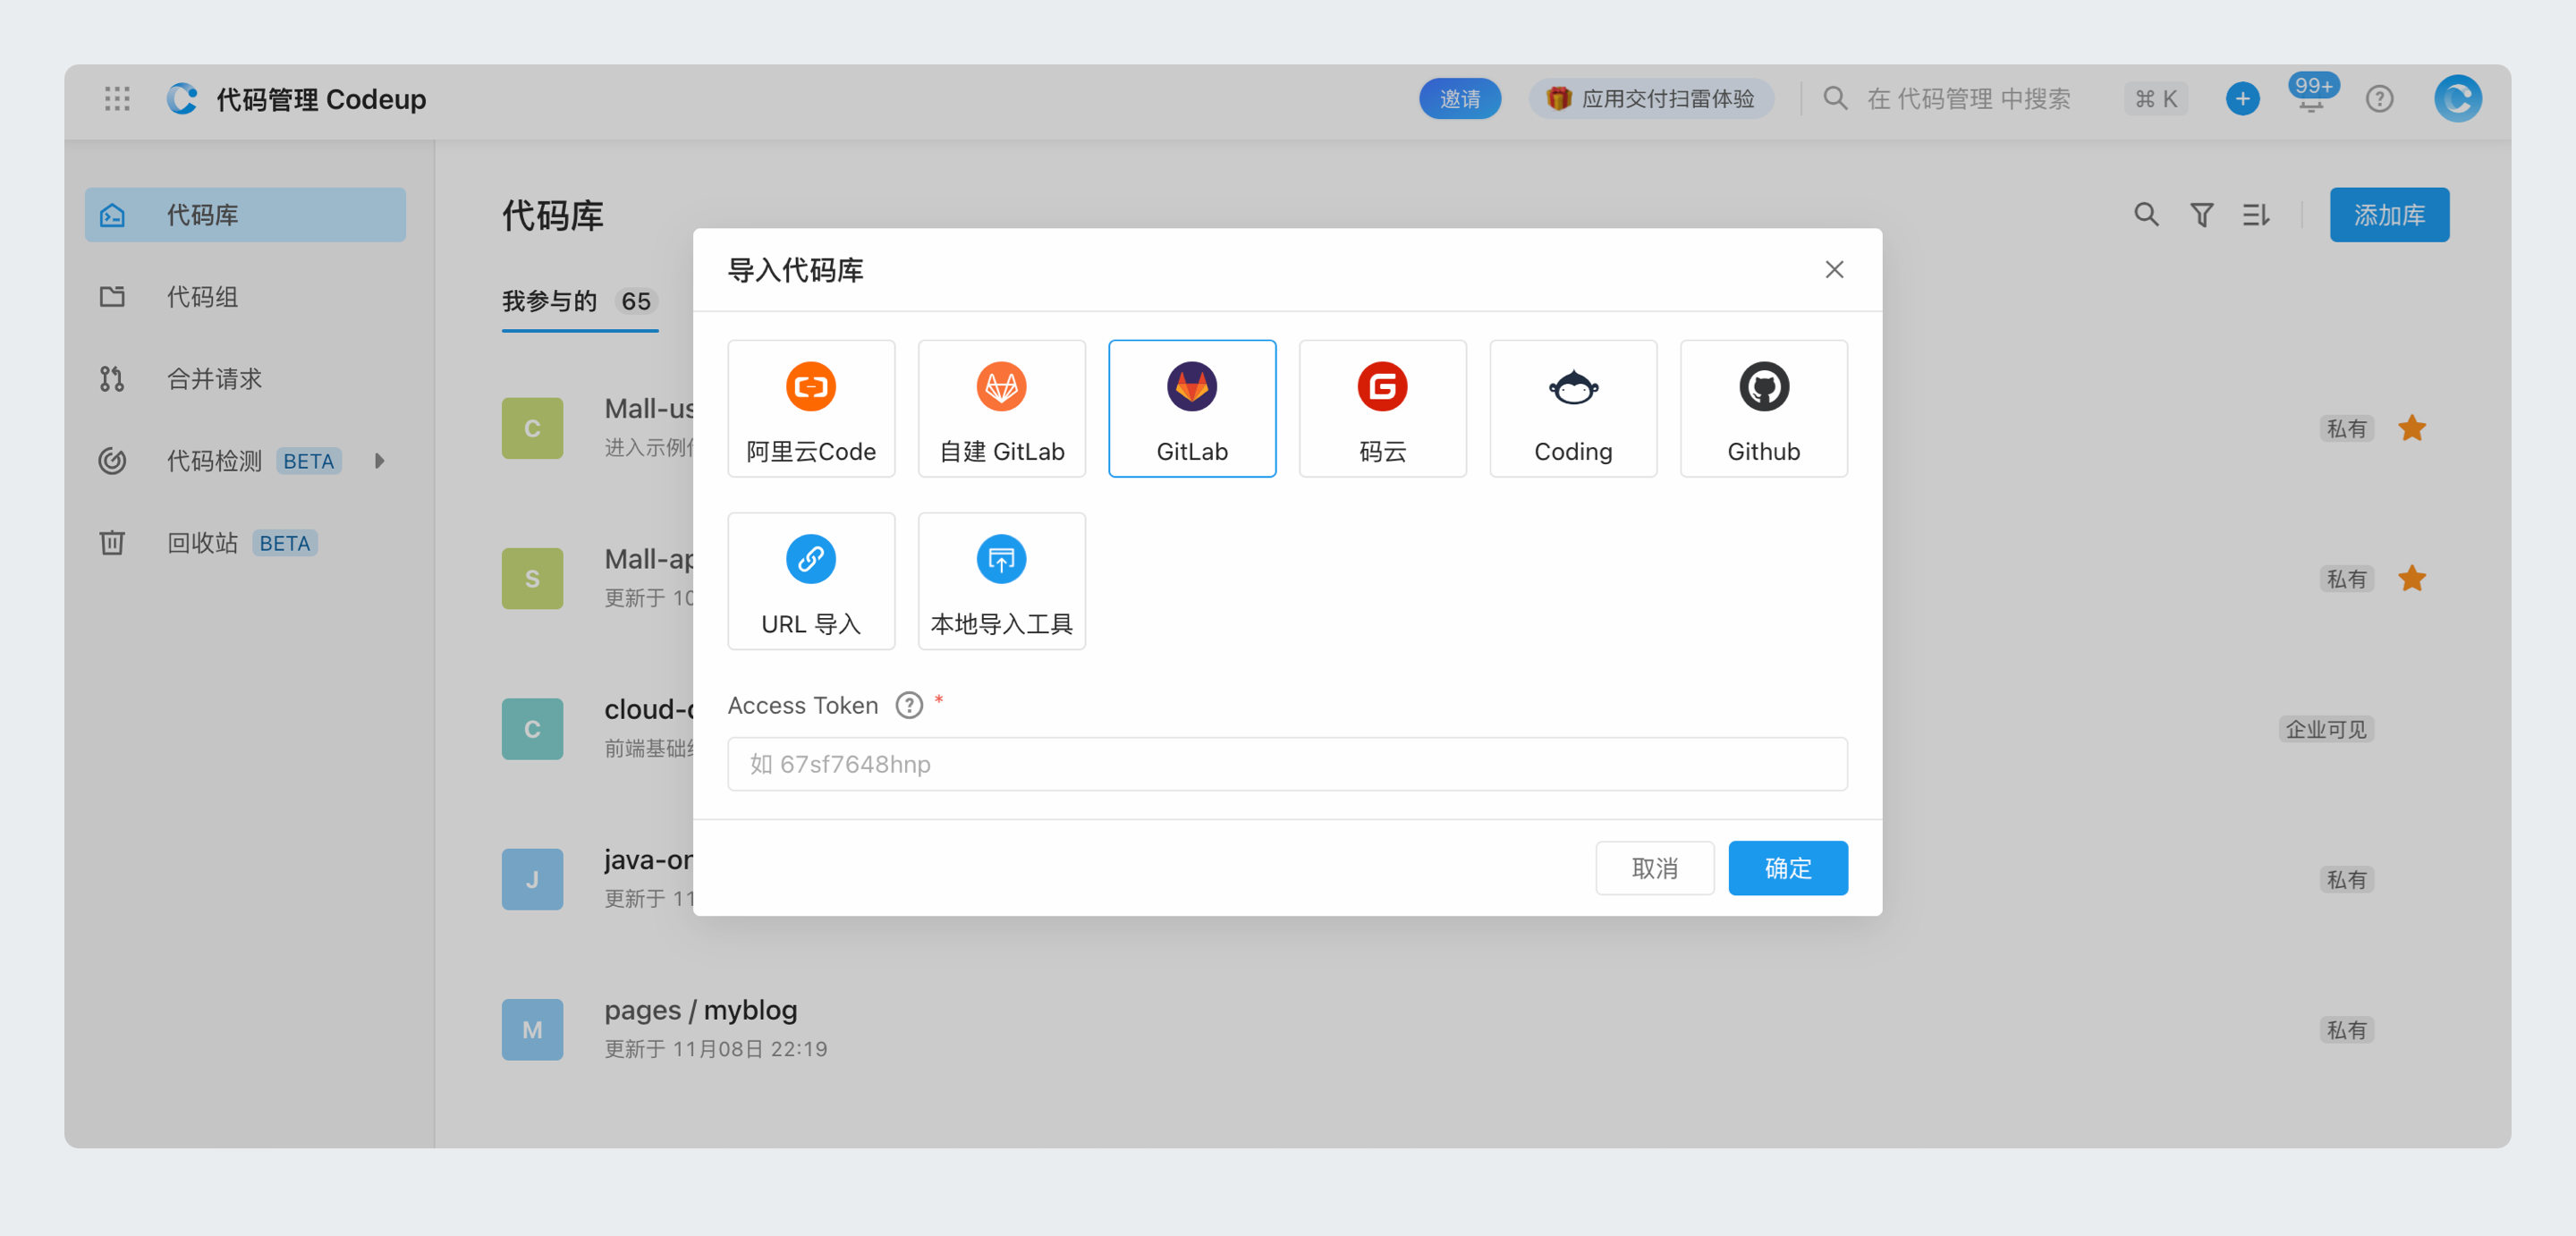Focus the Access Token input field
The height and width of the screenshot is (1236, 2576).
[1287, 763]
